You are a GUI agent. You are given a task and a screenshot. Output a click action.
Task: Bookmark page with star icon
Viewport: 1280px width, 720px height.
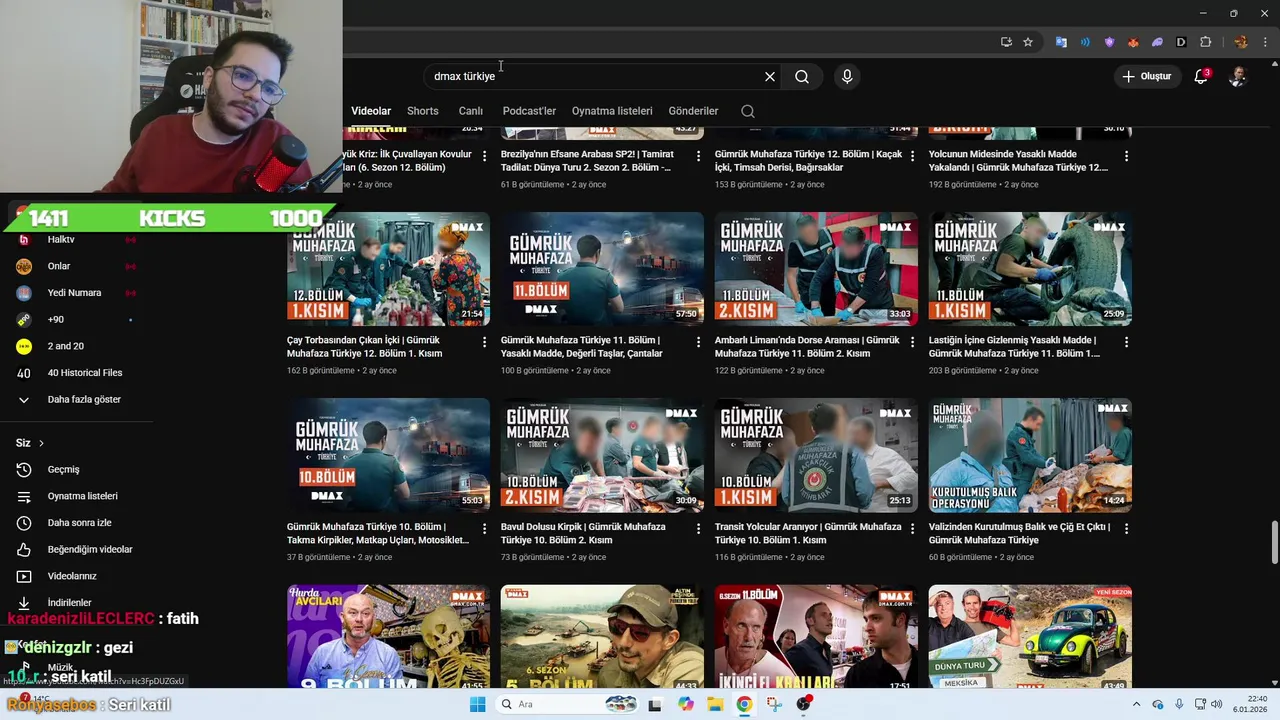click(1028, 42)
